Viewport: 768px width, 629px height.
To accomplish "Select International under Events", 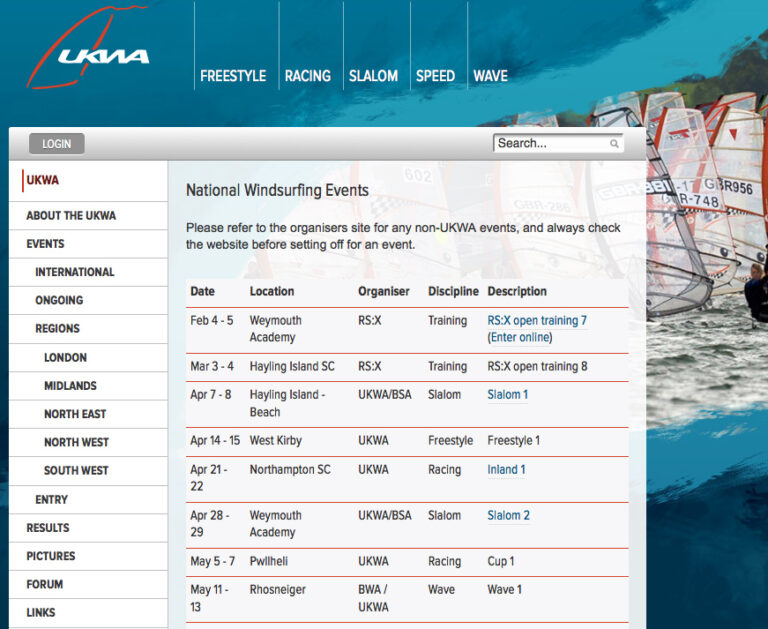I will click(74, 272).
